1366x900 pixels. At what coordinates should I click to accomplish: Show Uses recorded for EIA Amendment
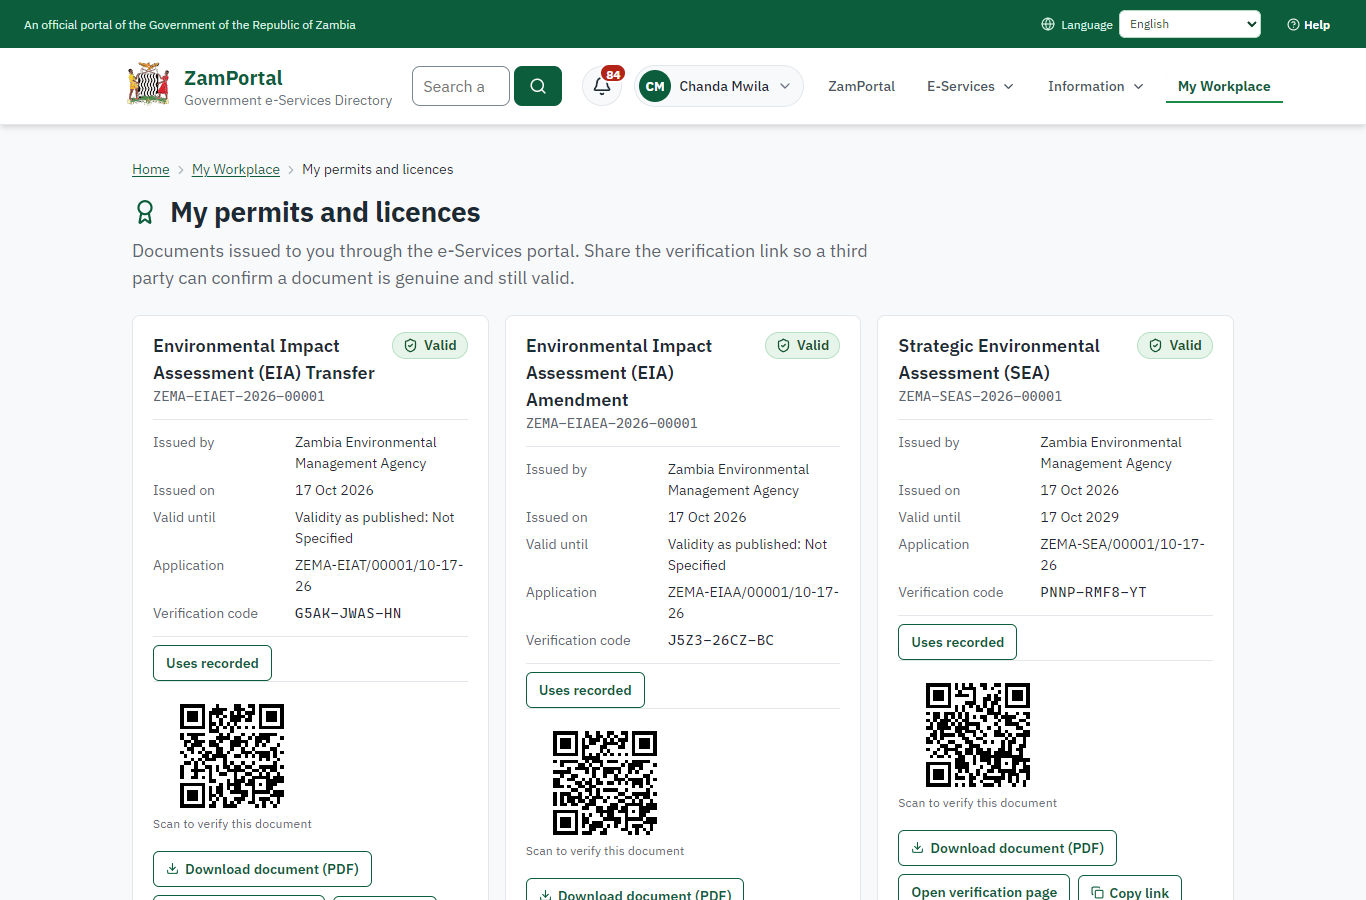click(585, 690)
